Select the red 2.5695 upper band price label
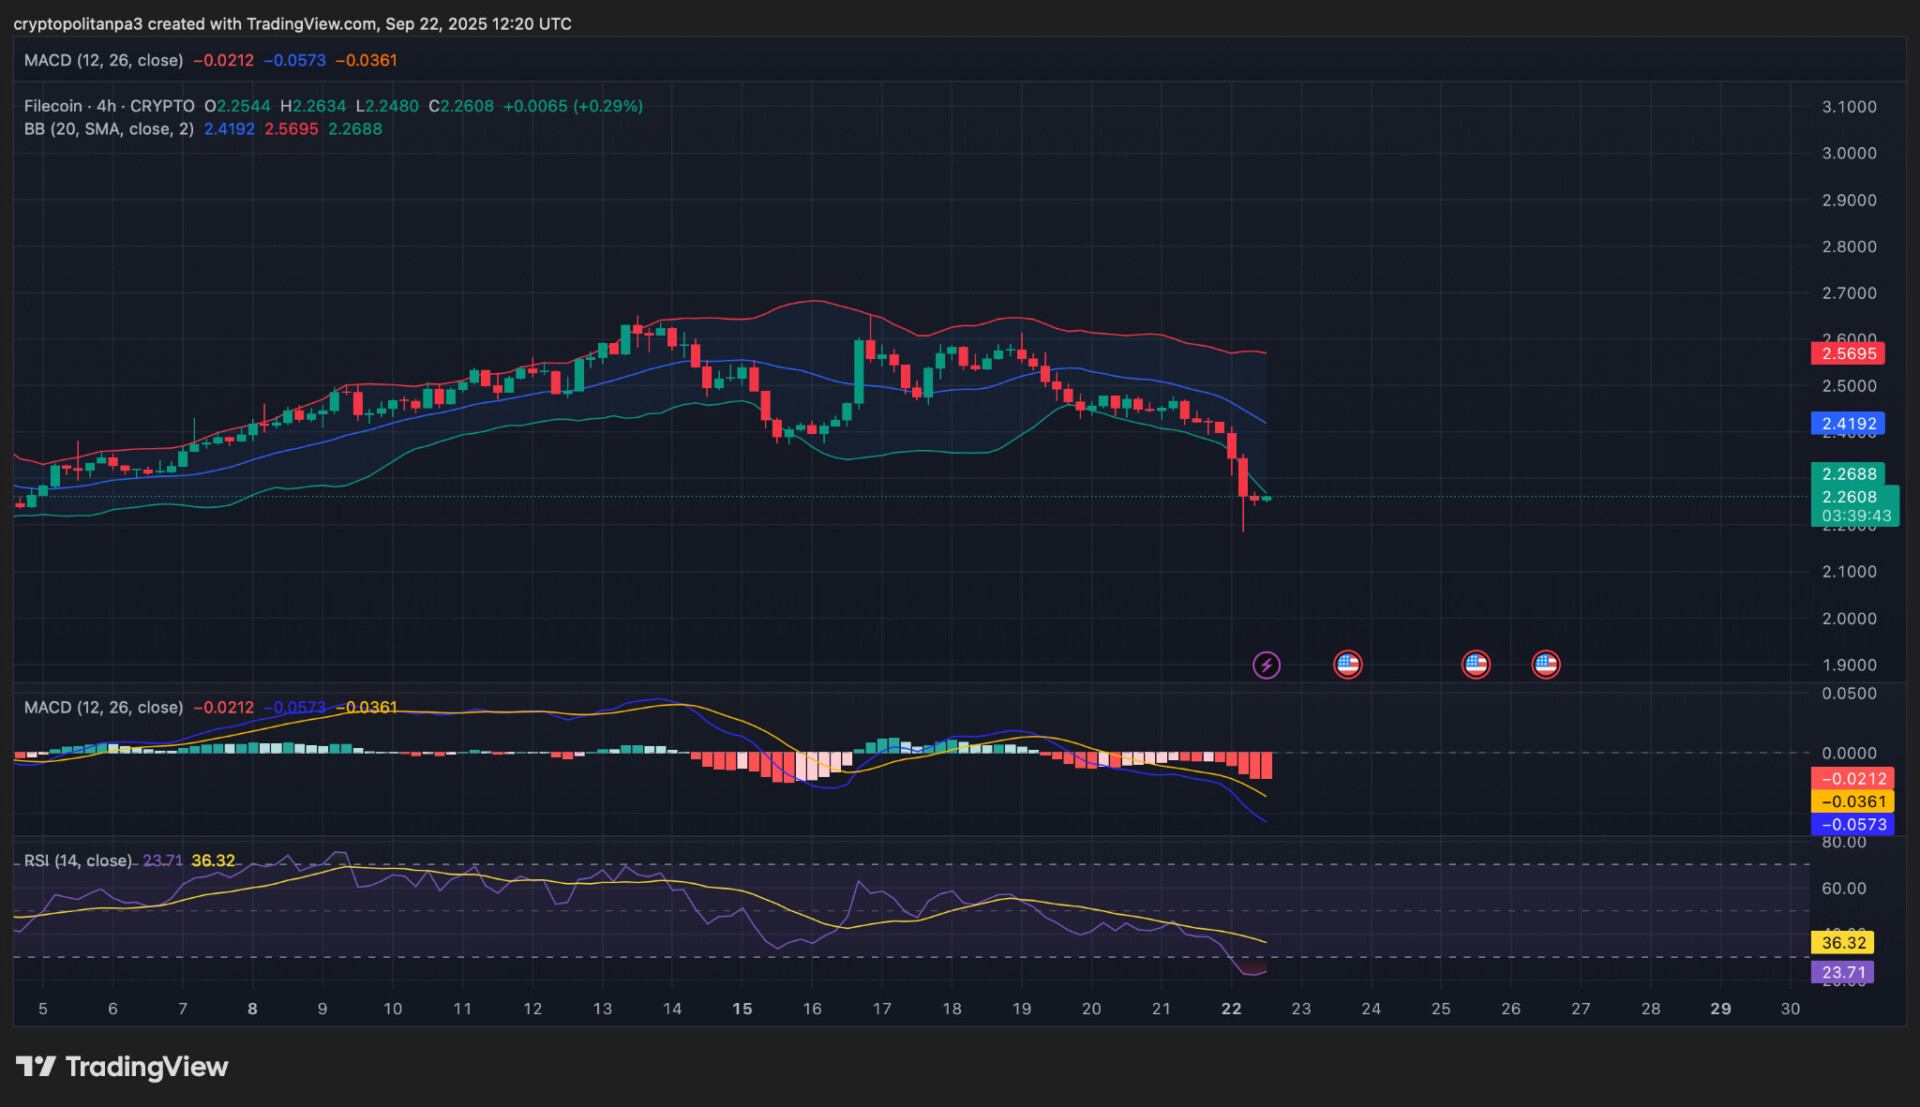 (1847, 353)
